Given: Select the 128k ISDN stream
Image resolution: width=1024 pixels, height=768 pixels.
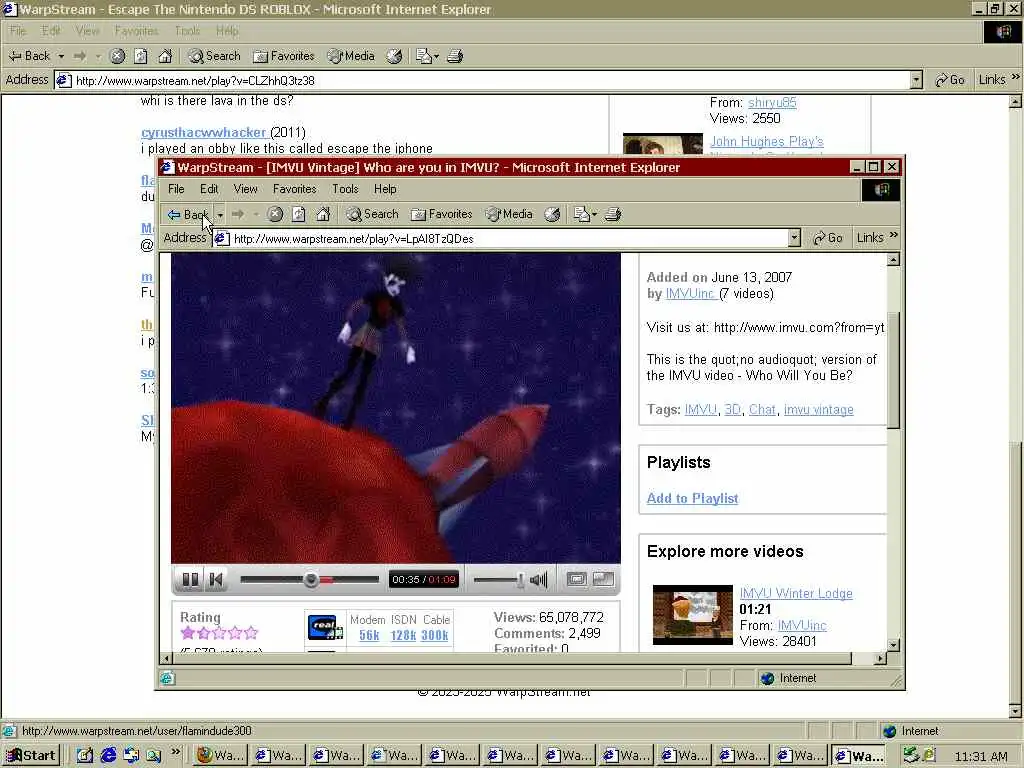Looking at the screenshot, I should (404, 635).
